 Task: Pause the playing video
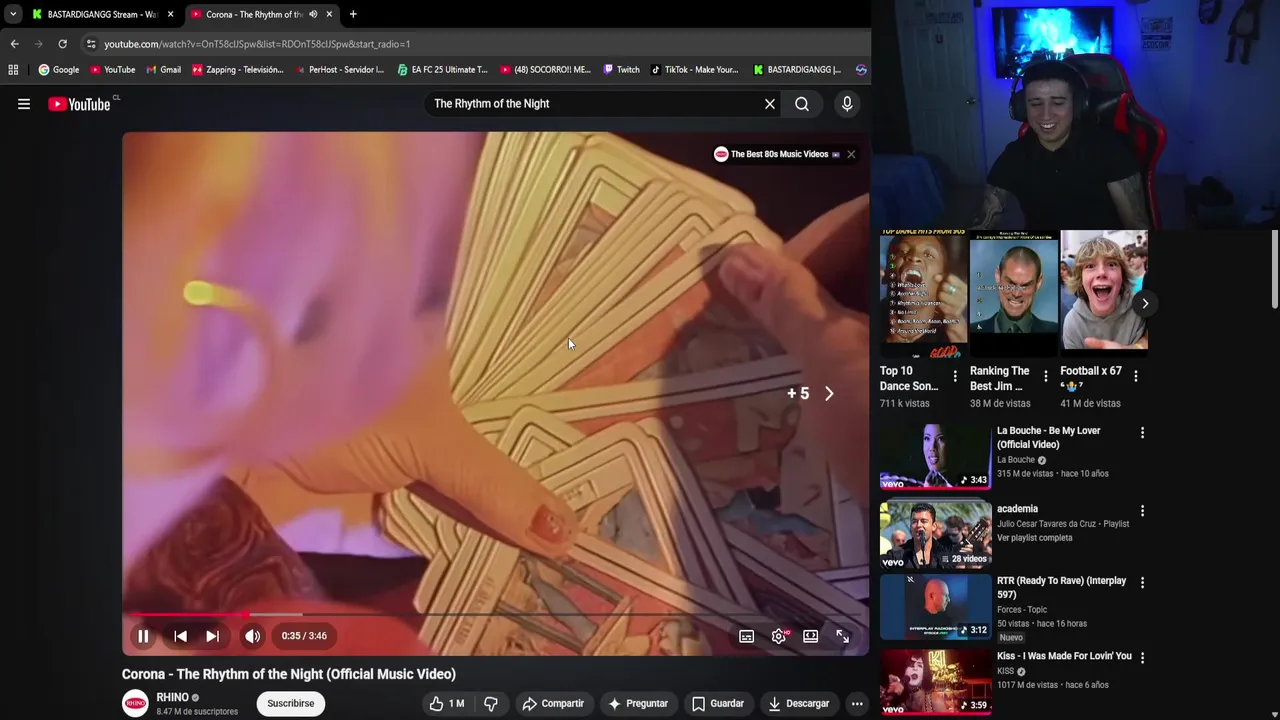[x=143, y=636]
